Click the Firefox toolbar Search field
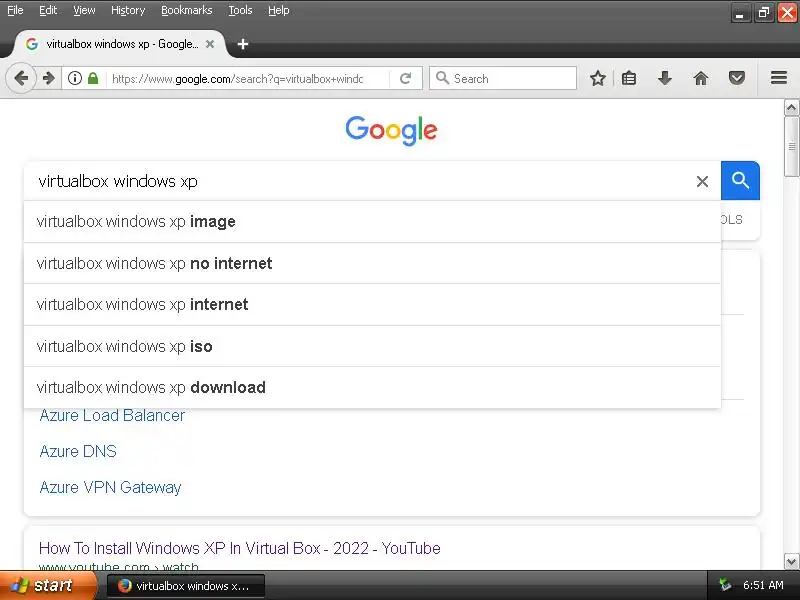This screenshot has width=800, height=600. pos(503,78)
